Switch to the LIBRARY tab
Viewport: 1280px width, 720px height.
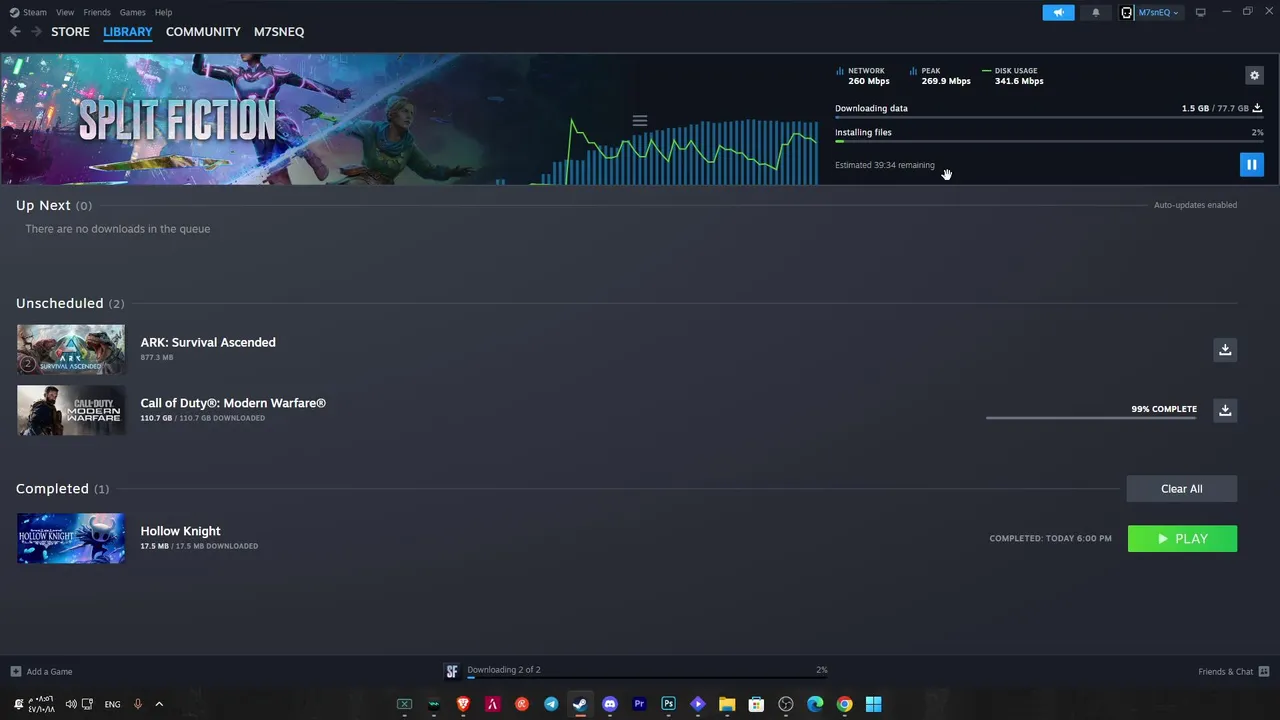128,32
